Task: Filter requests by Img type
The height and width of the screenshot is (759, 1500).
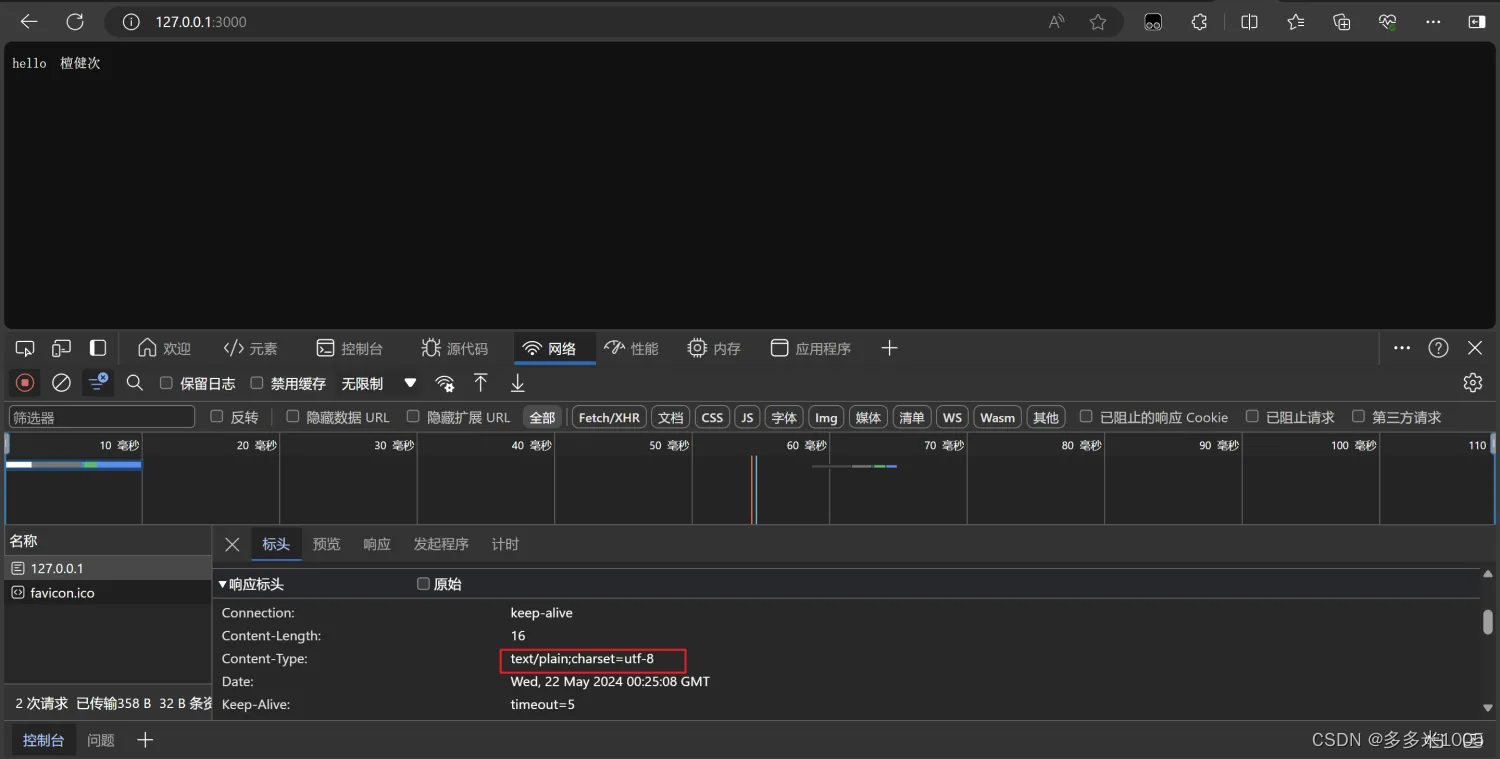Action: point(826,417)
